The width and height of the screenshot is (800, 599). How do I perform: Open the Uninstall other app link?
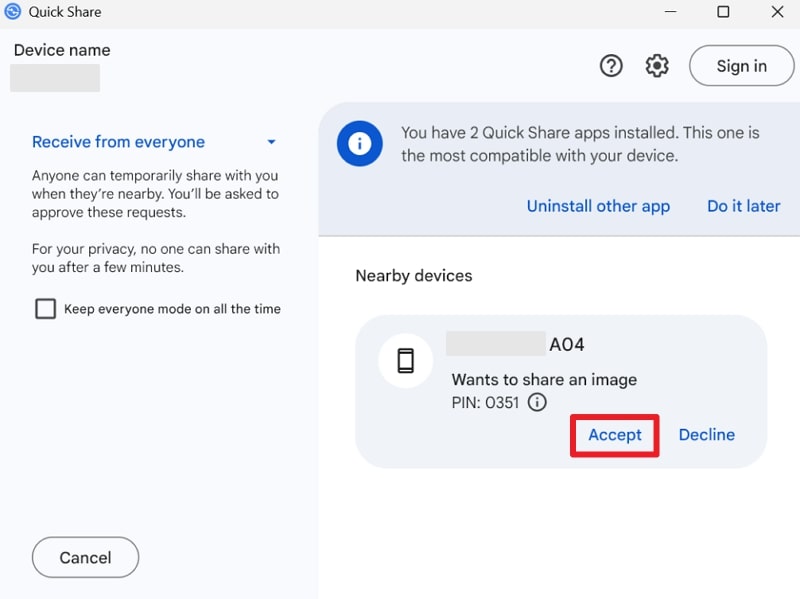pos(598,206)
